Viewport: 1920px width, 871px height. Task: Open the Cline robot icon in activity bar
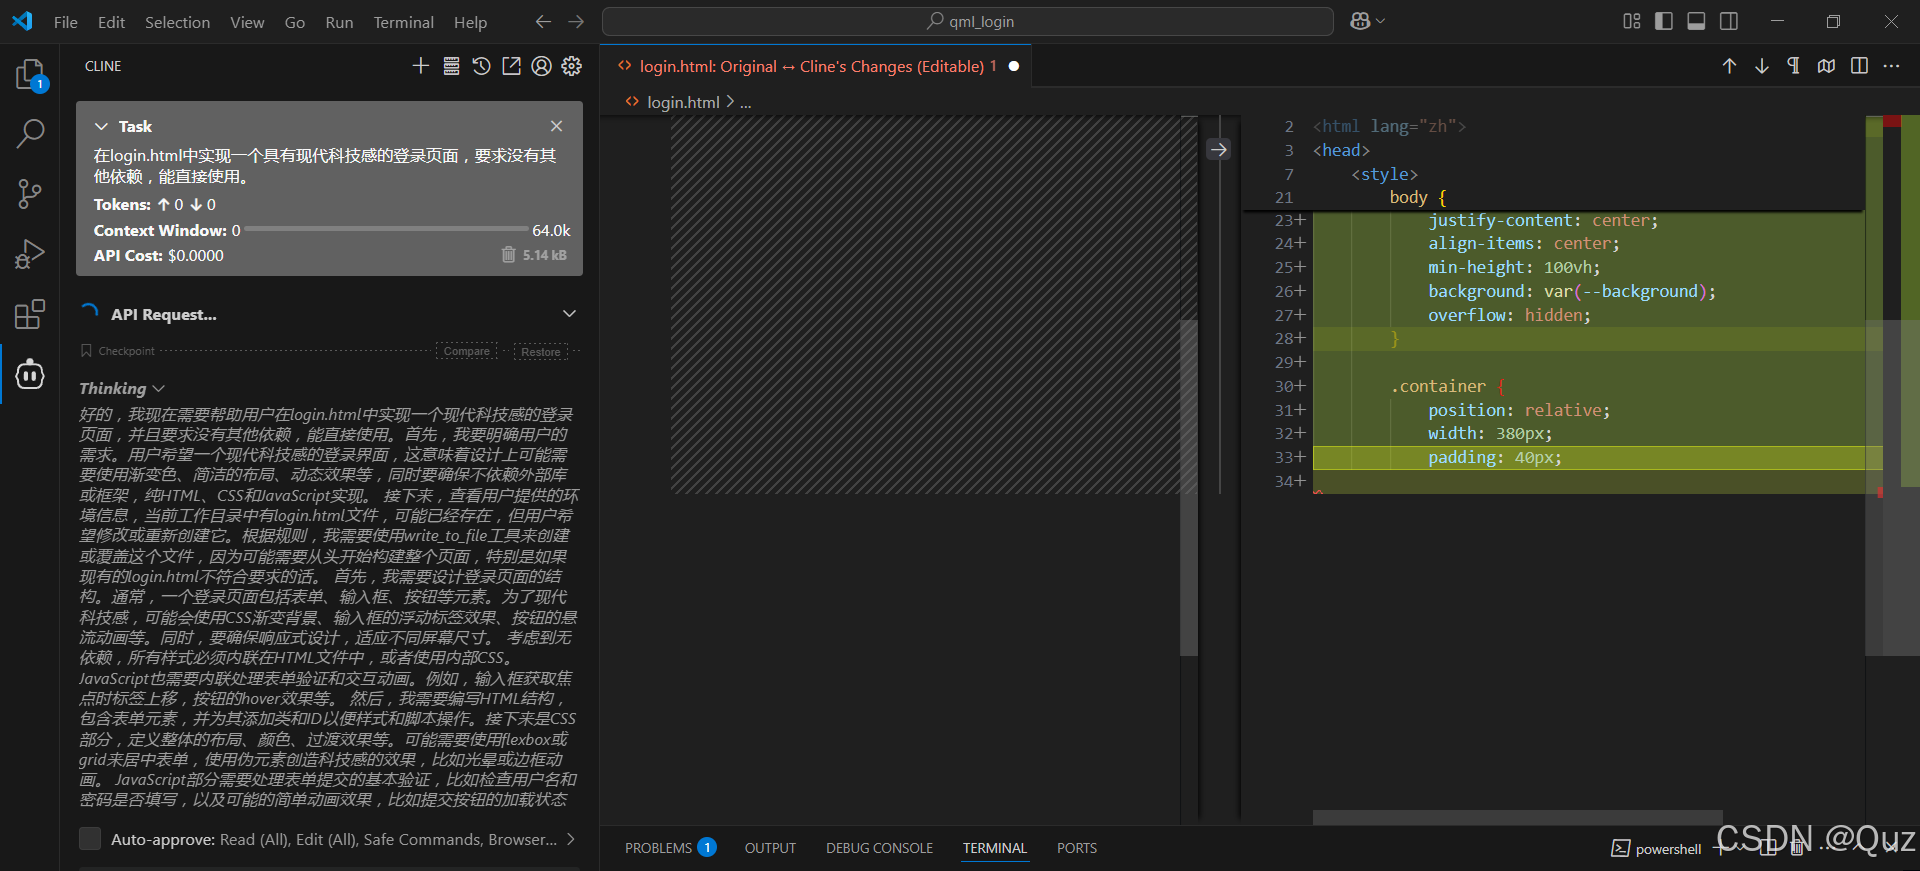point(30,375)
